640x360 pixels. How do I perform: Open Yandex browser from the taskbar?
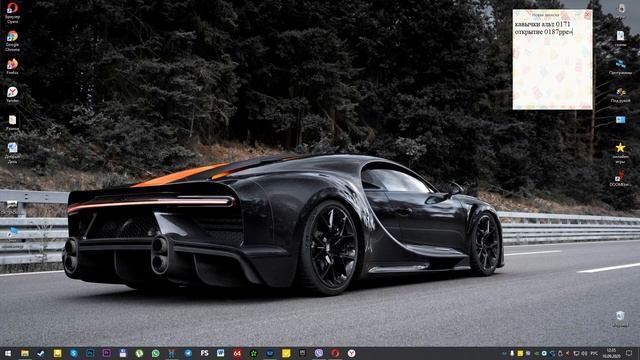pyautogui.click(x=351, y=353)
